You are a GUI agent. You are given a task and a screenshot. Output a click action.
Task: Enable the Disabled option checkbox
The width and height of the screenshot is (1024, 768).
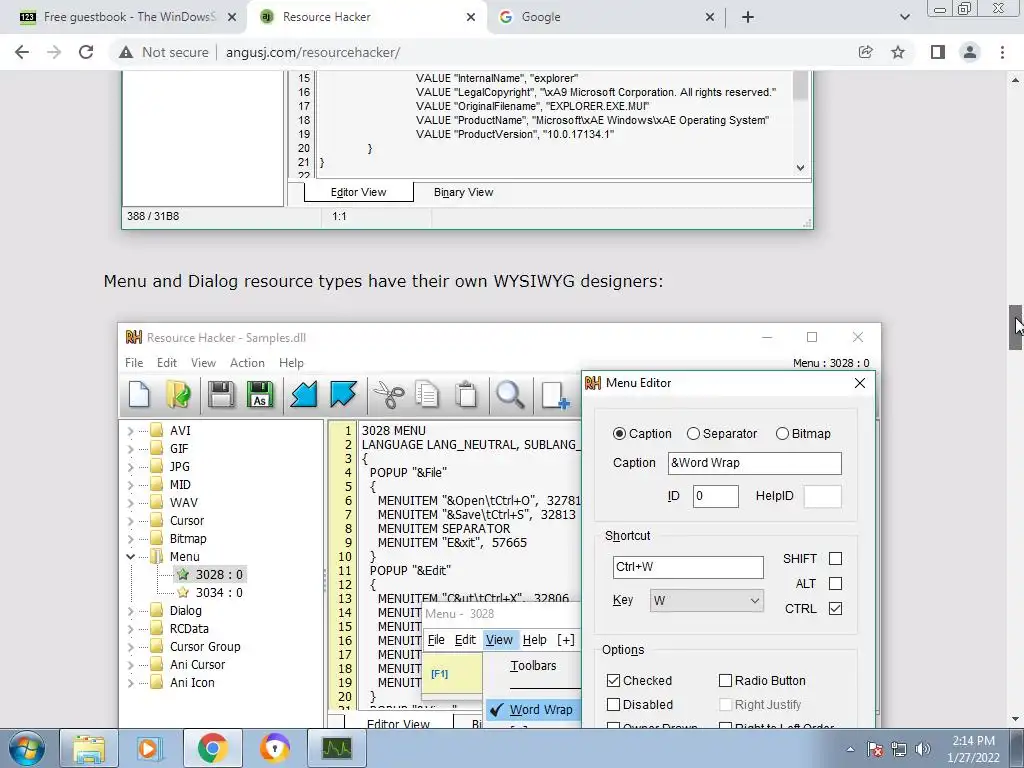coord(613,705)
